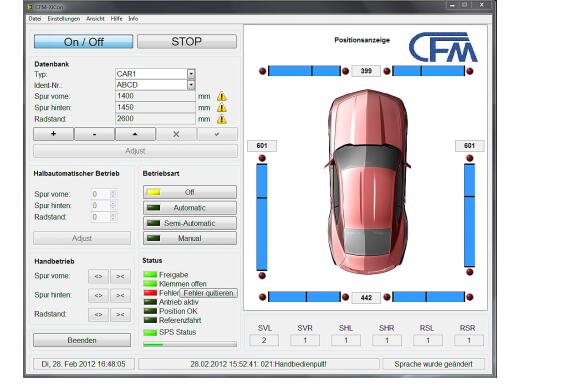Click the checkmark confirm icon button
568x386 pixels.
click(x=217, y=134)
